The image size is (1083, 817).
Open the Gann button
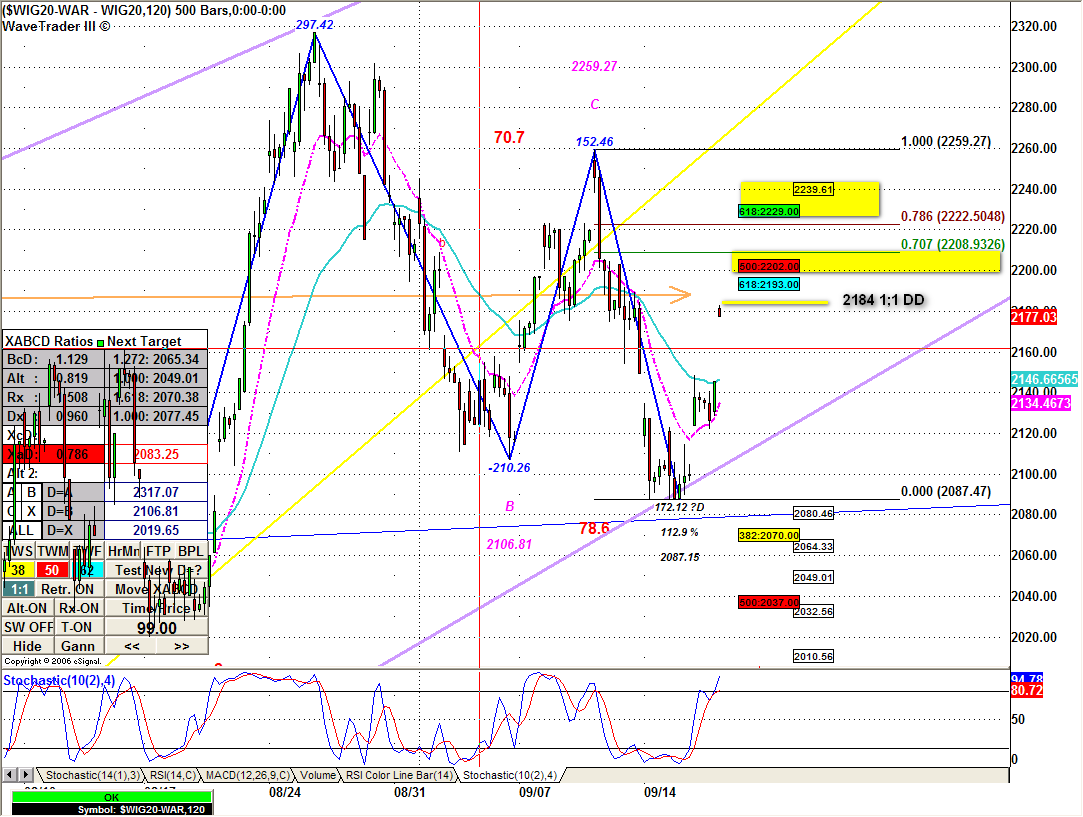pyautogui.click(x=79, y=646)
